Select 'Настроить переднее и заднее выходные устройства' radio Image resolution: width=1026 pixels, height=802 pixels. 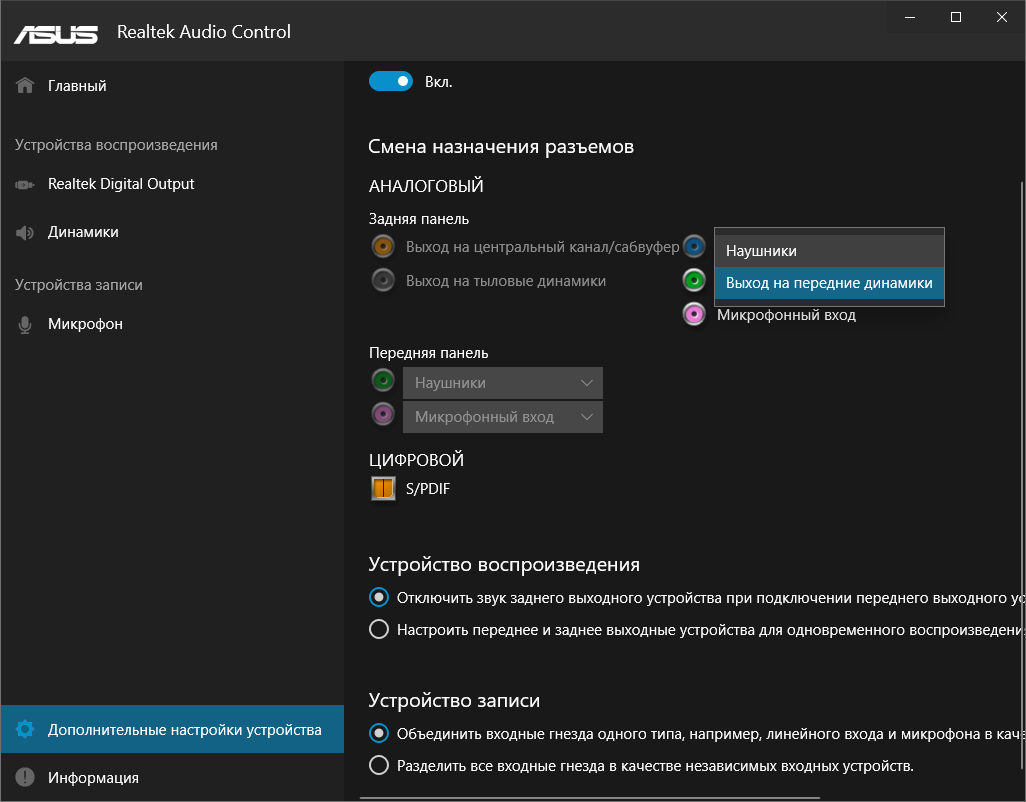pos(379,630)
